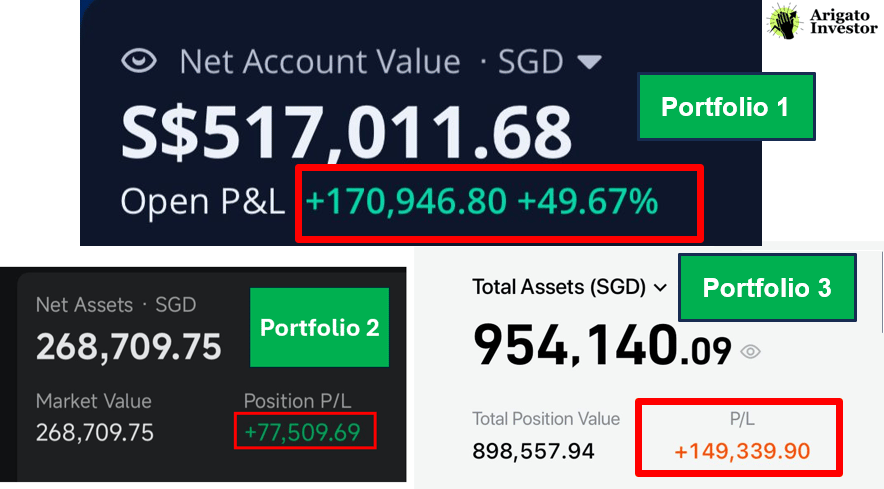
Task: Expand the Total Assets (SGD) chevron
Action: (660, 288)
